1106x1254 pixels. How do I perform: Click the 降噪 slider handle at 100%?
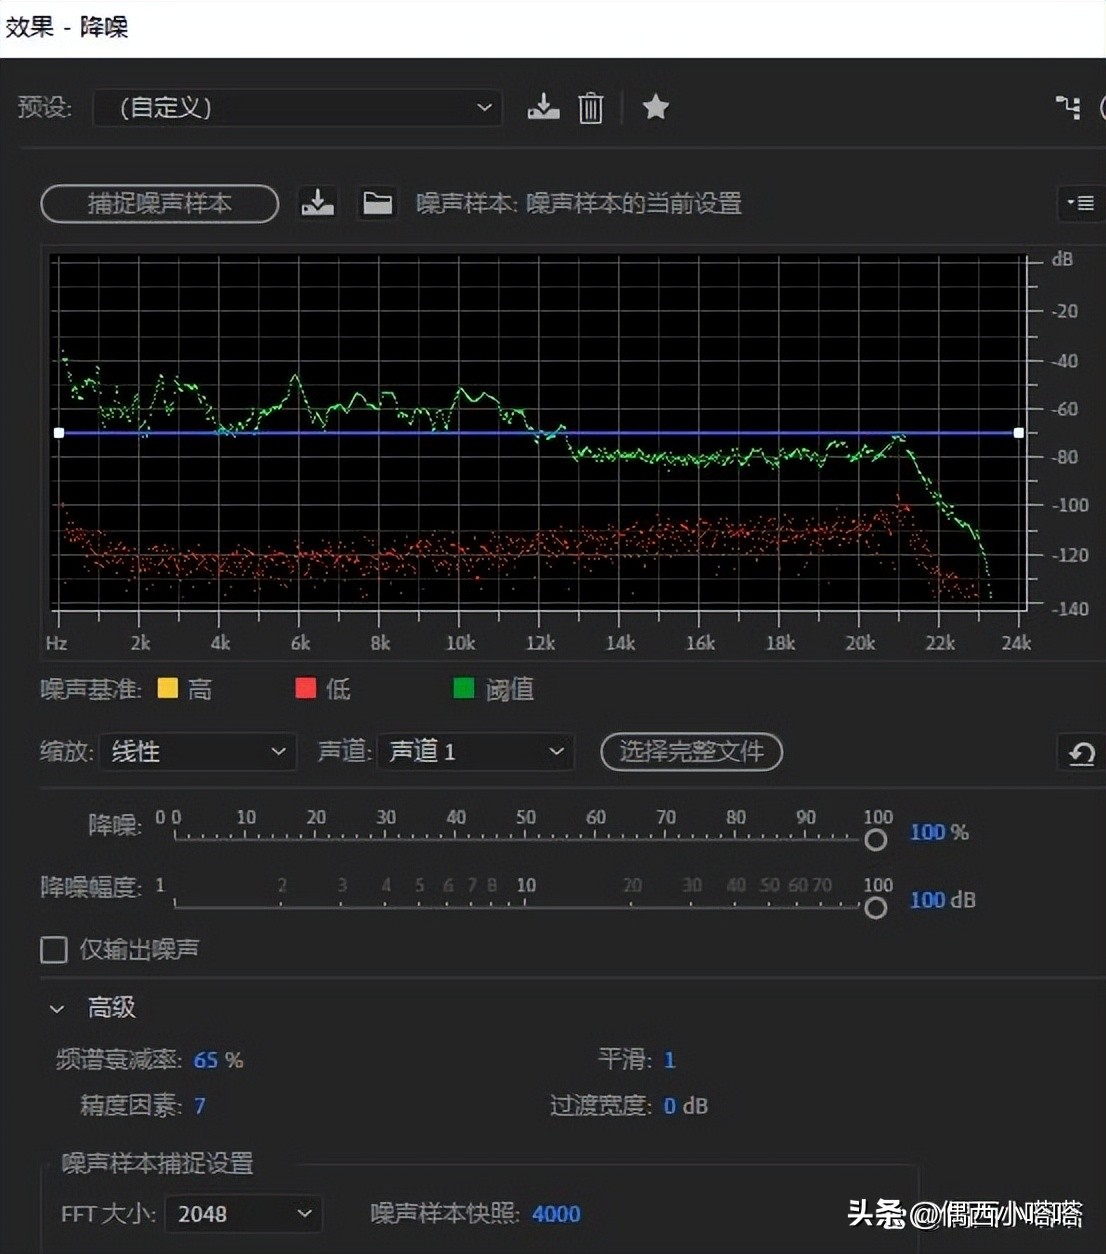876,840
